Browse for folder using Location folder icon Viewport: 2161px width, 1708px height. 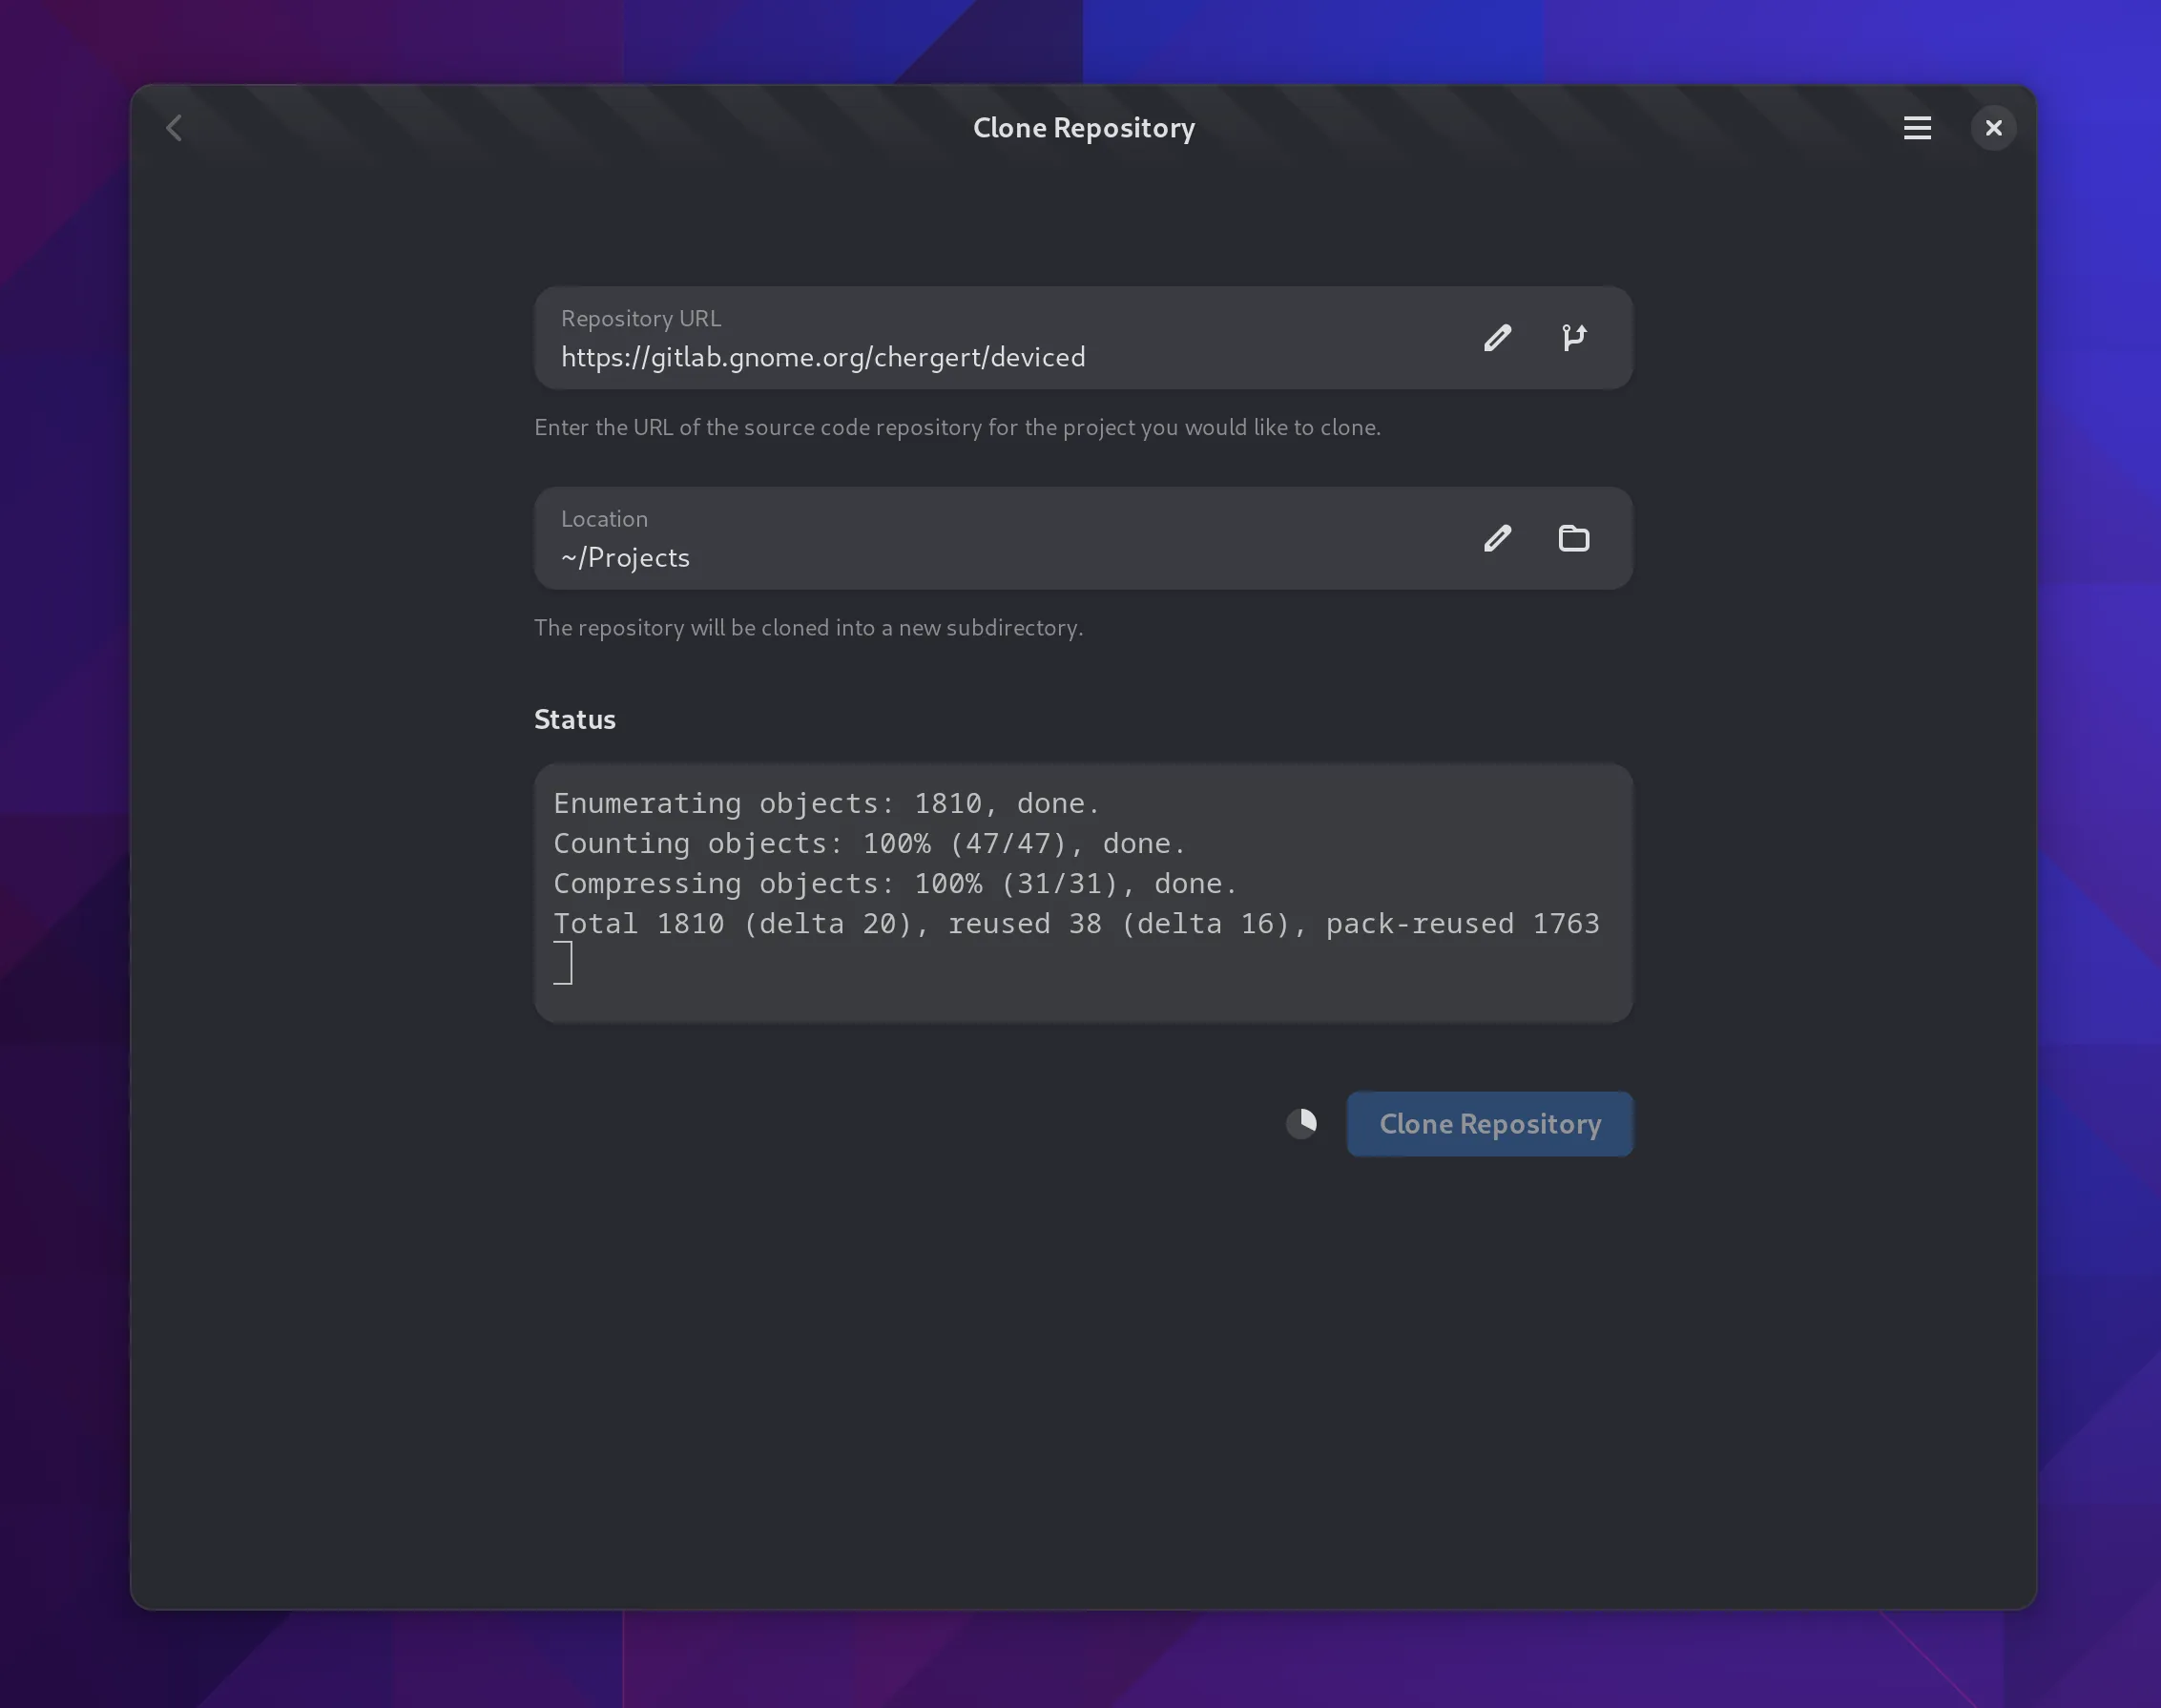(1573, 538)
